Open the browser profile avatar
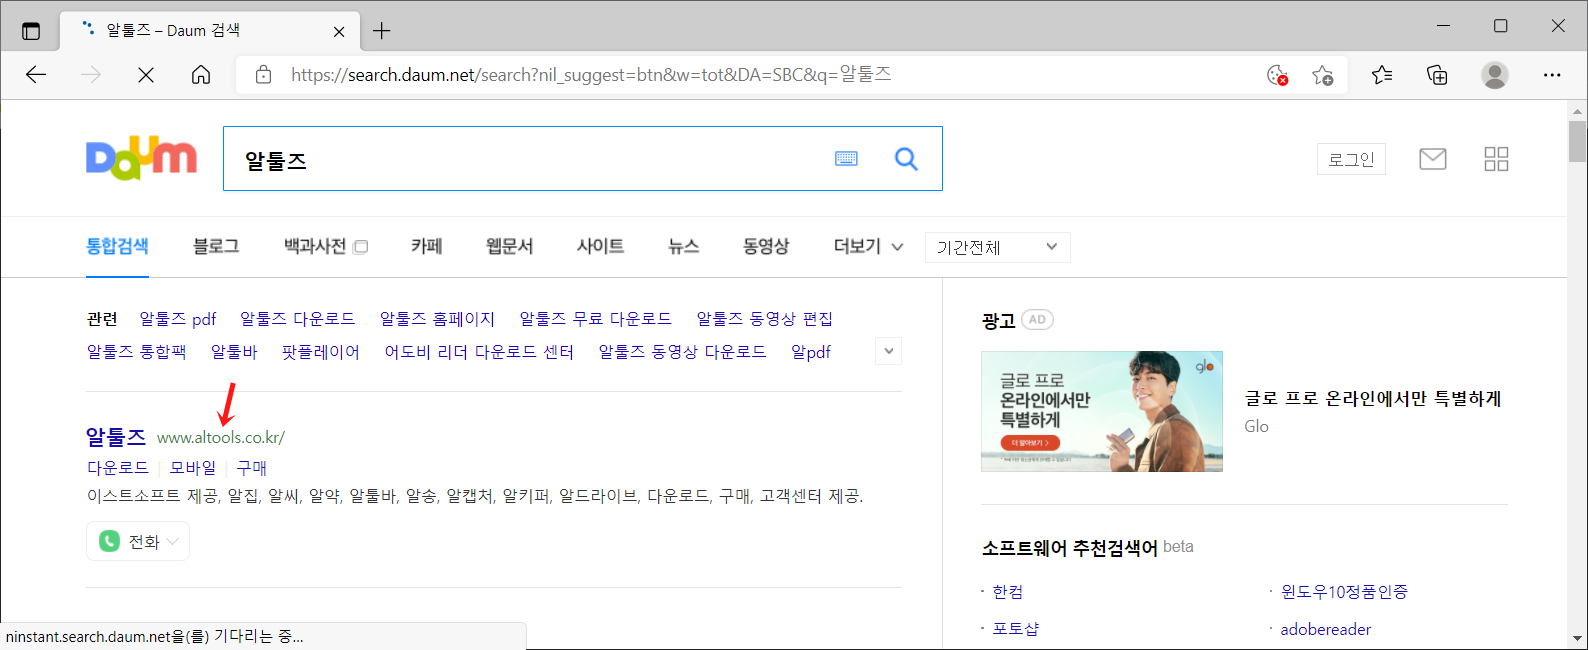Screen dimensions: 1588x650 click(1495, 75)
